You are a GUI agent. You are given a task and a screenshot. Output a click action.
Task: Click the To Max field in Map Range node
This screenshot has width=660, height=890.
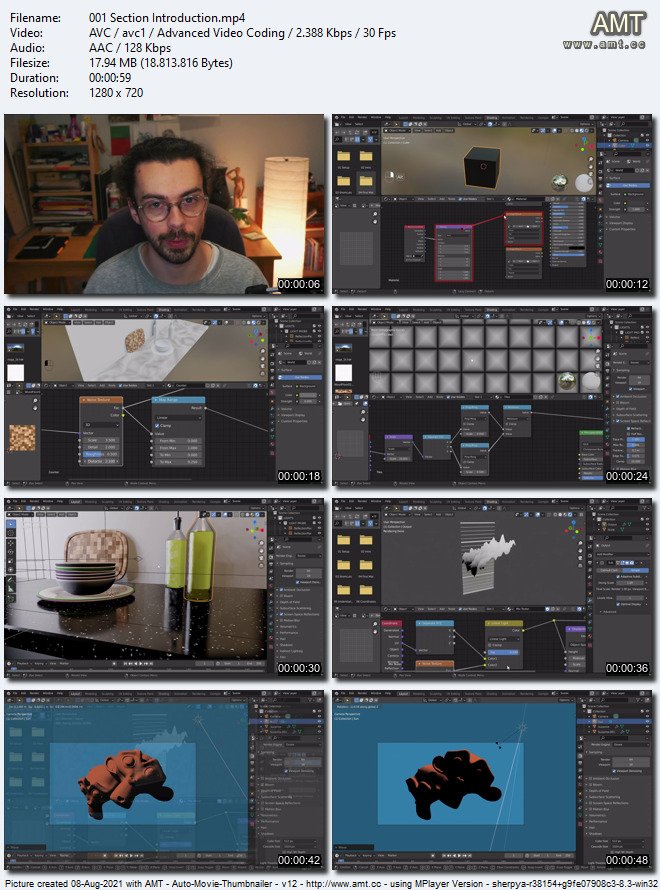coord(178,462)
